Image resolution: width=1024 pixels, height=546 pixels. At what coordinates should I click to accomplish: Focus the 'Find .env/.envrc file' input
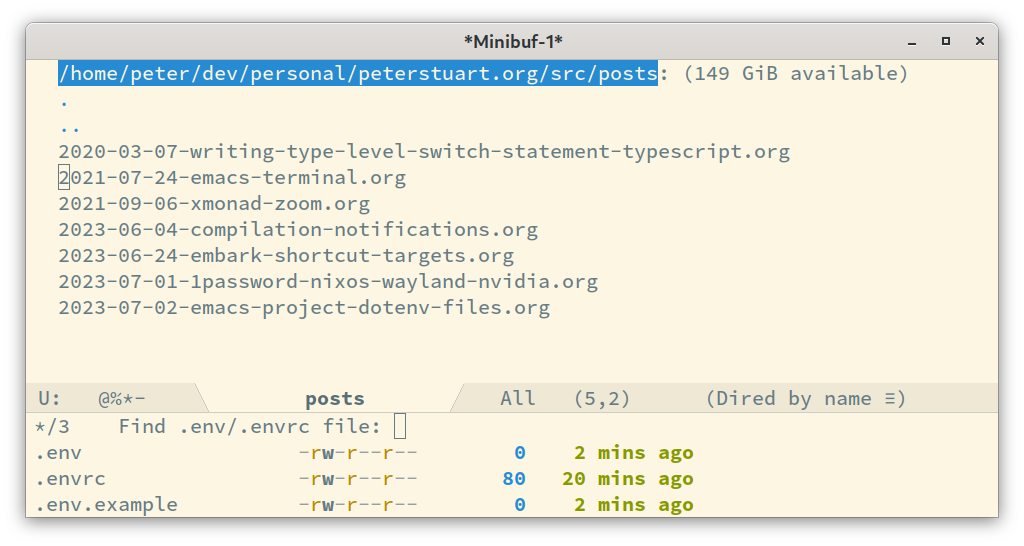click(400, 426)
